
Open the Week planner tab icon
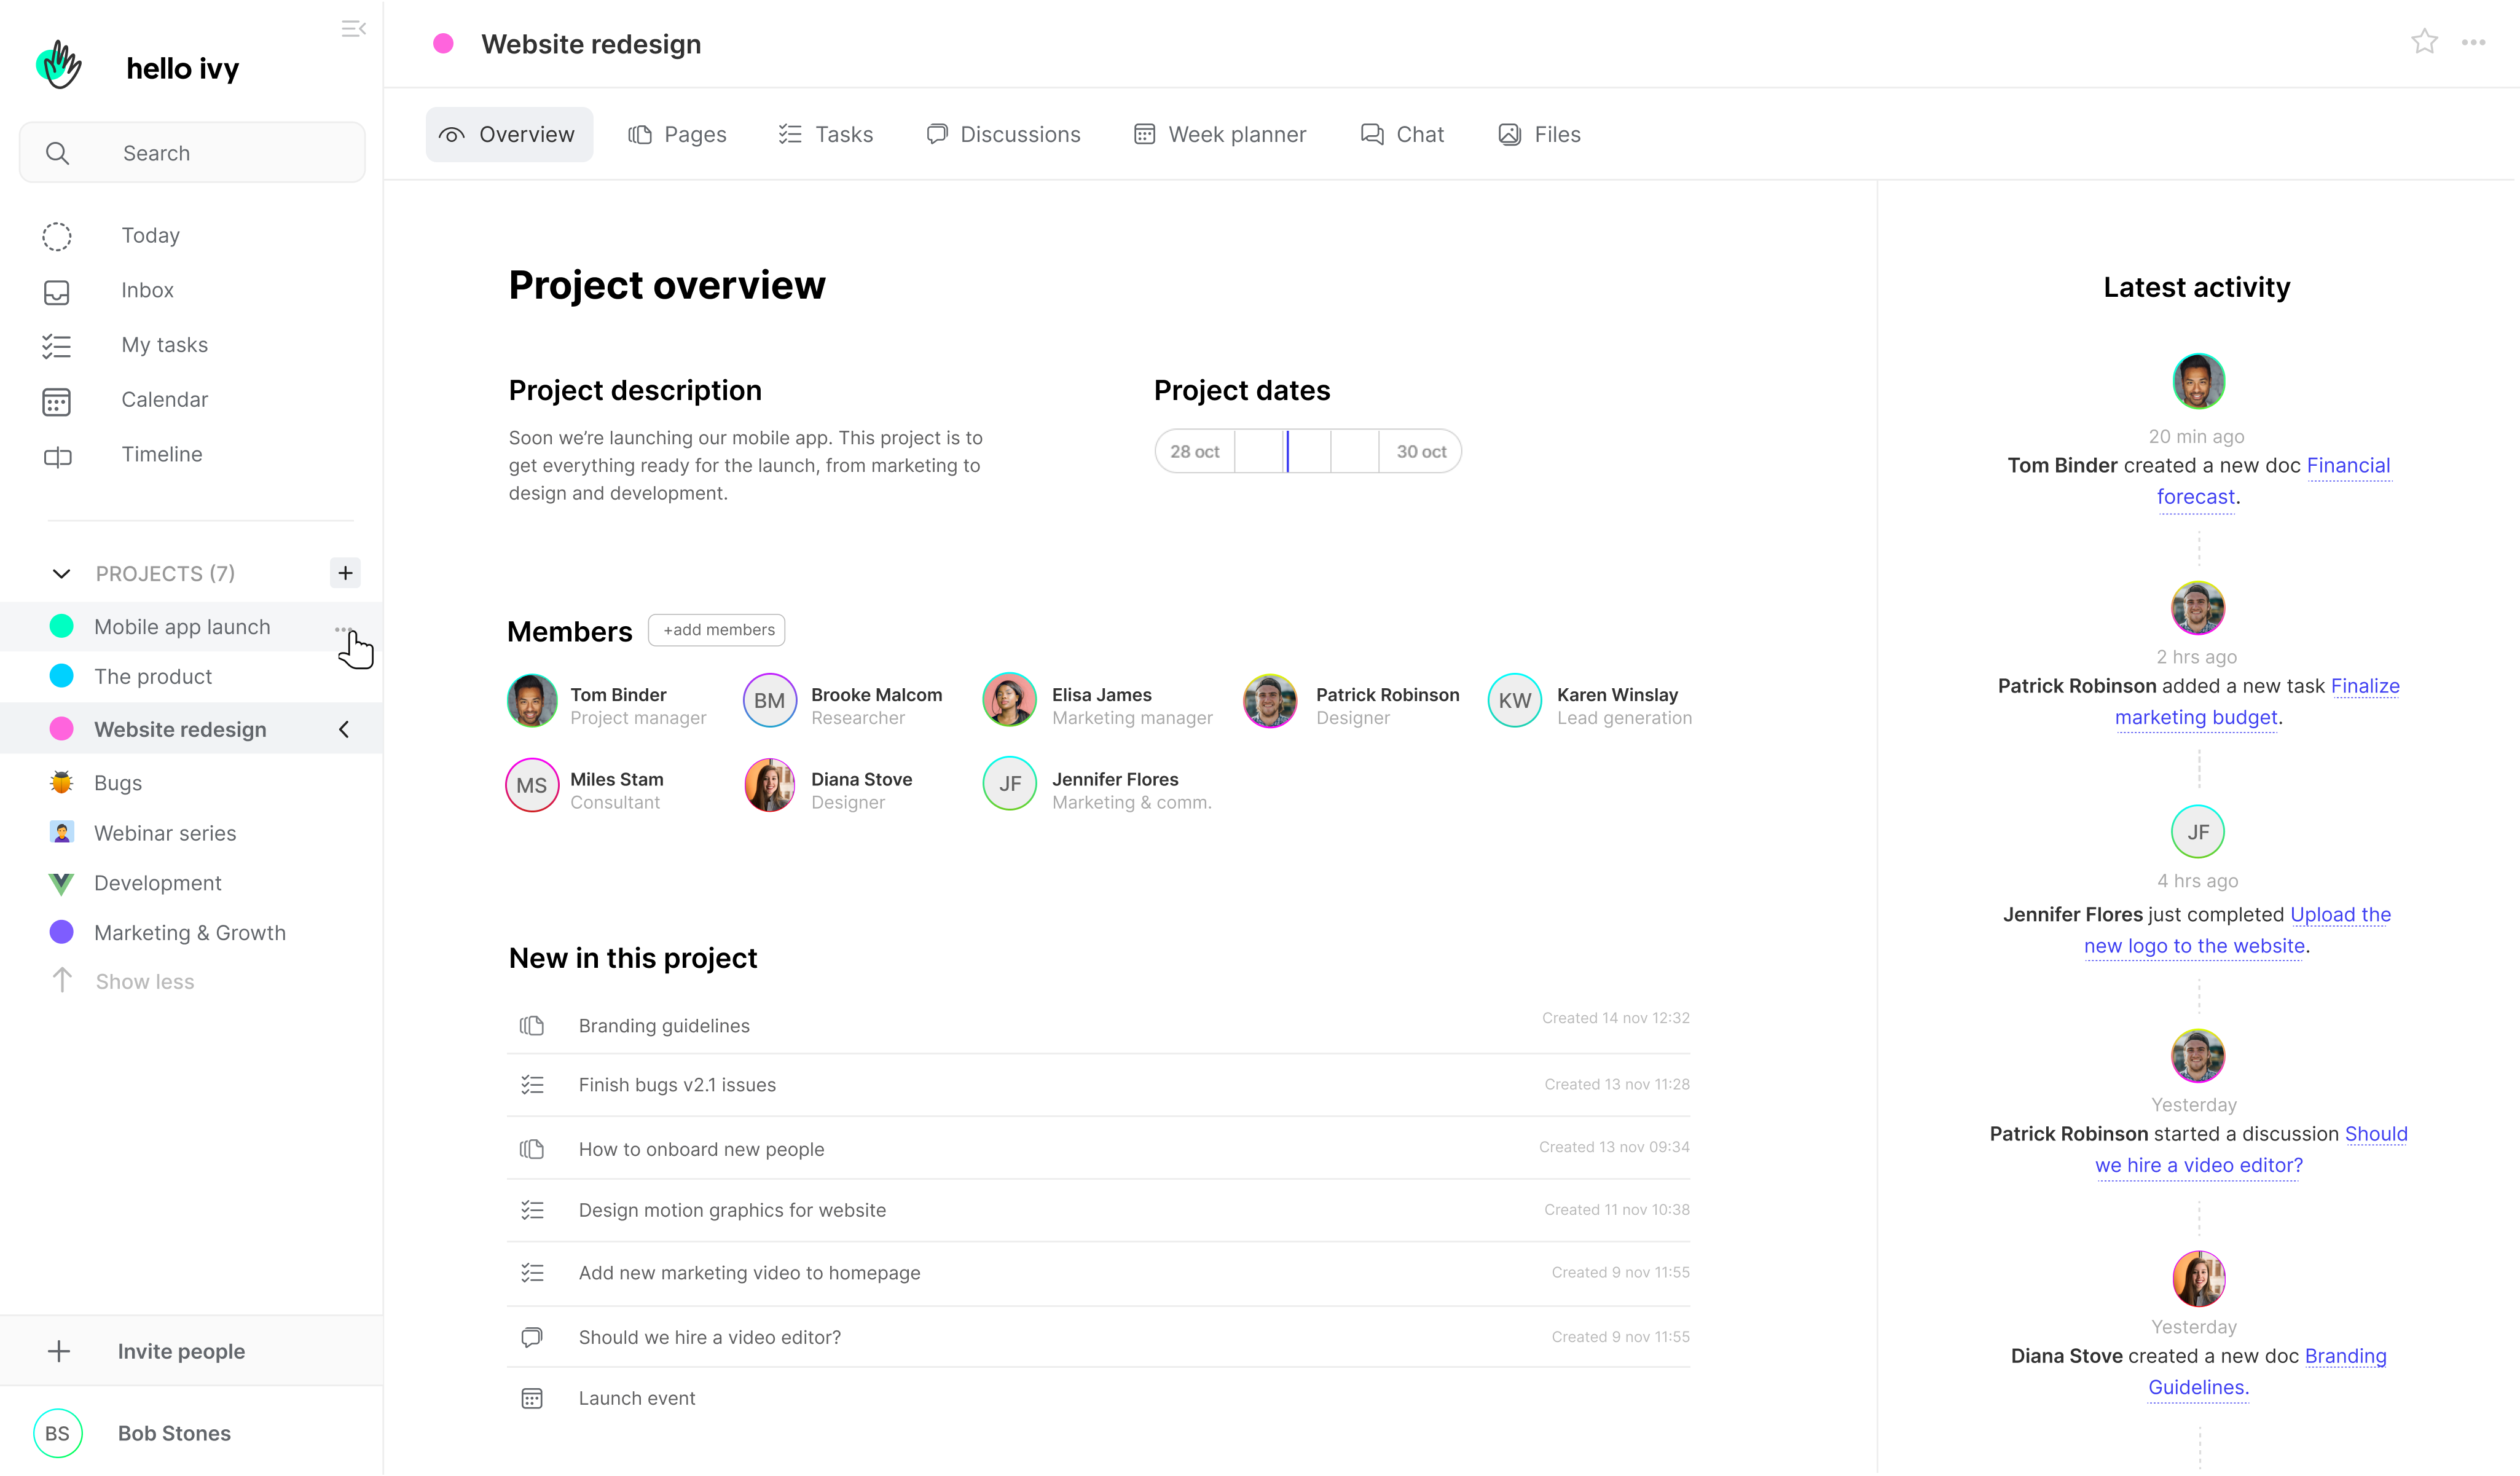pyautogui.click(x=1144, y=133)
